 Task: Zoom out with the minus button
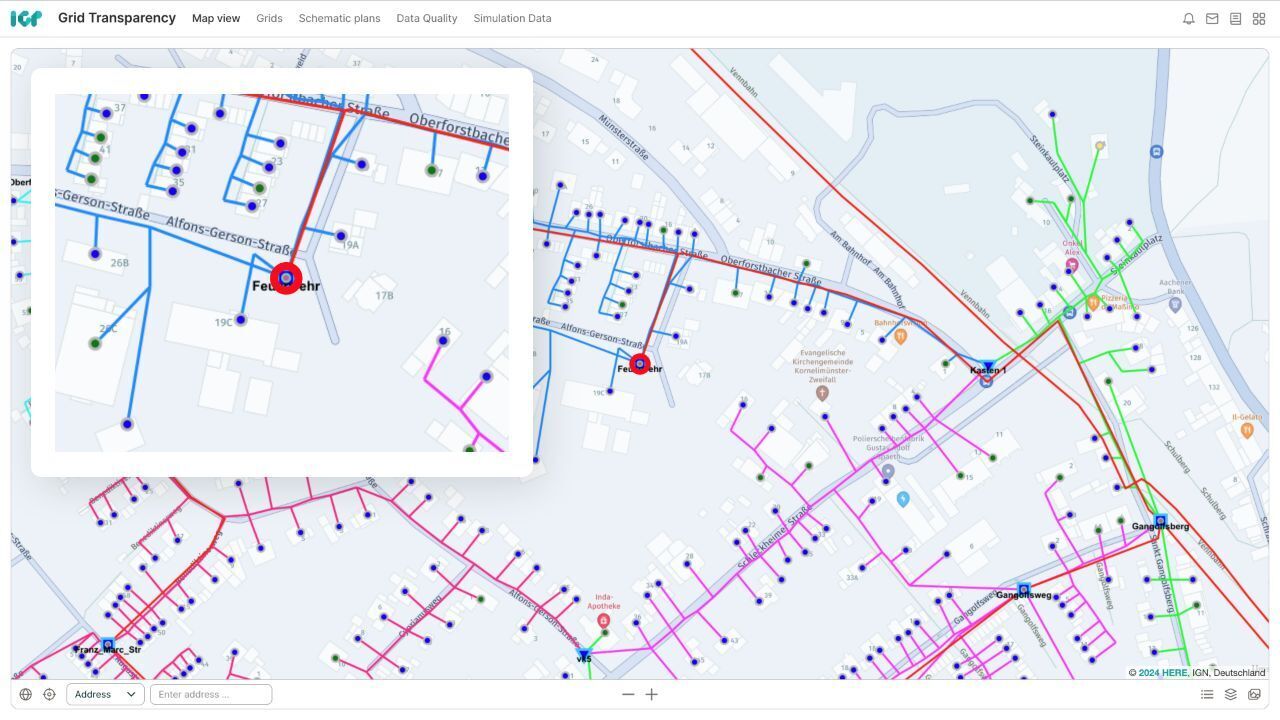(628, 694)
